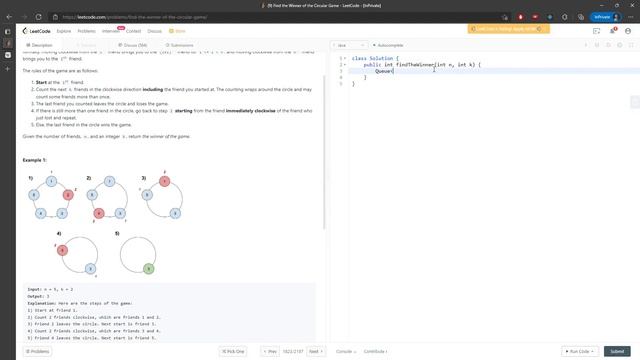Open the Contest nav item
The image size is (640, 360).
pyautogui.click(x=133, y=31)
